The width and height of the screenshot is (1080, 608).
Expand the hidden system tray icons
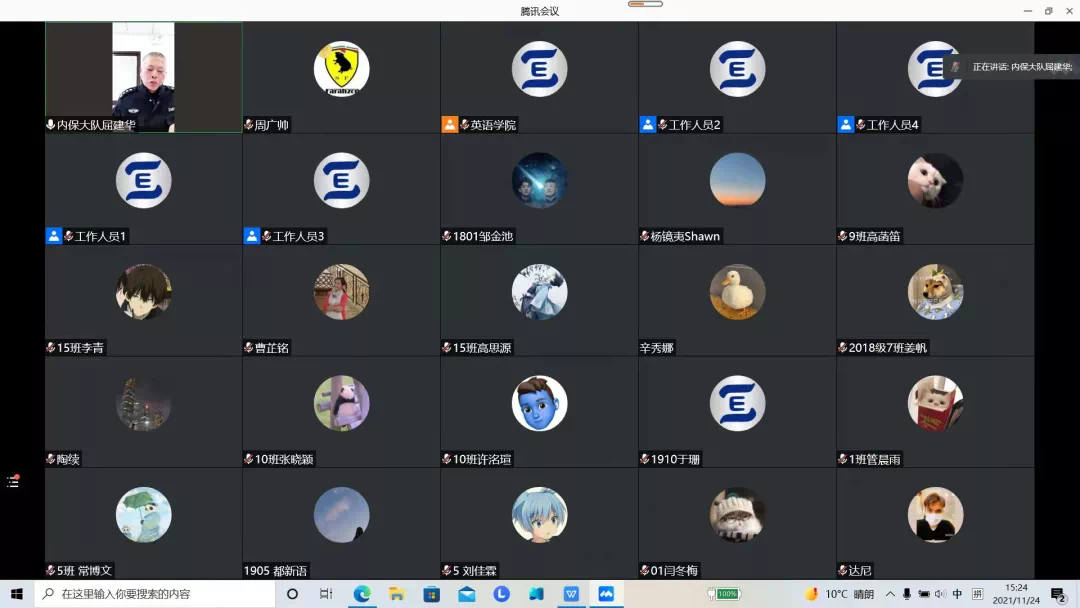[x=890, y=594]
